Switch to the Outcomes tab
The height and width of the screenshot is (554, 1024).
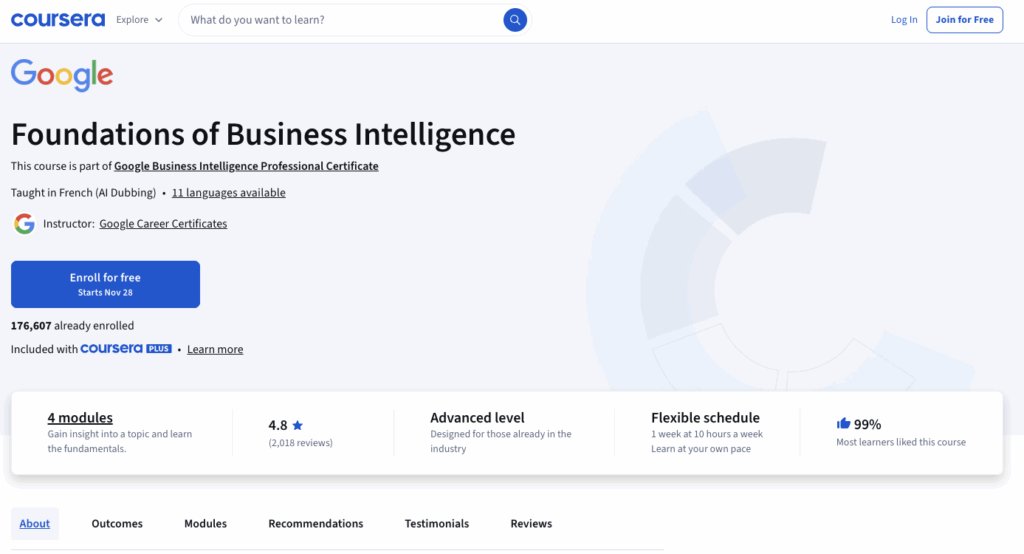click(117, 523)
